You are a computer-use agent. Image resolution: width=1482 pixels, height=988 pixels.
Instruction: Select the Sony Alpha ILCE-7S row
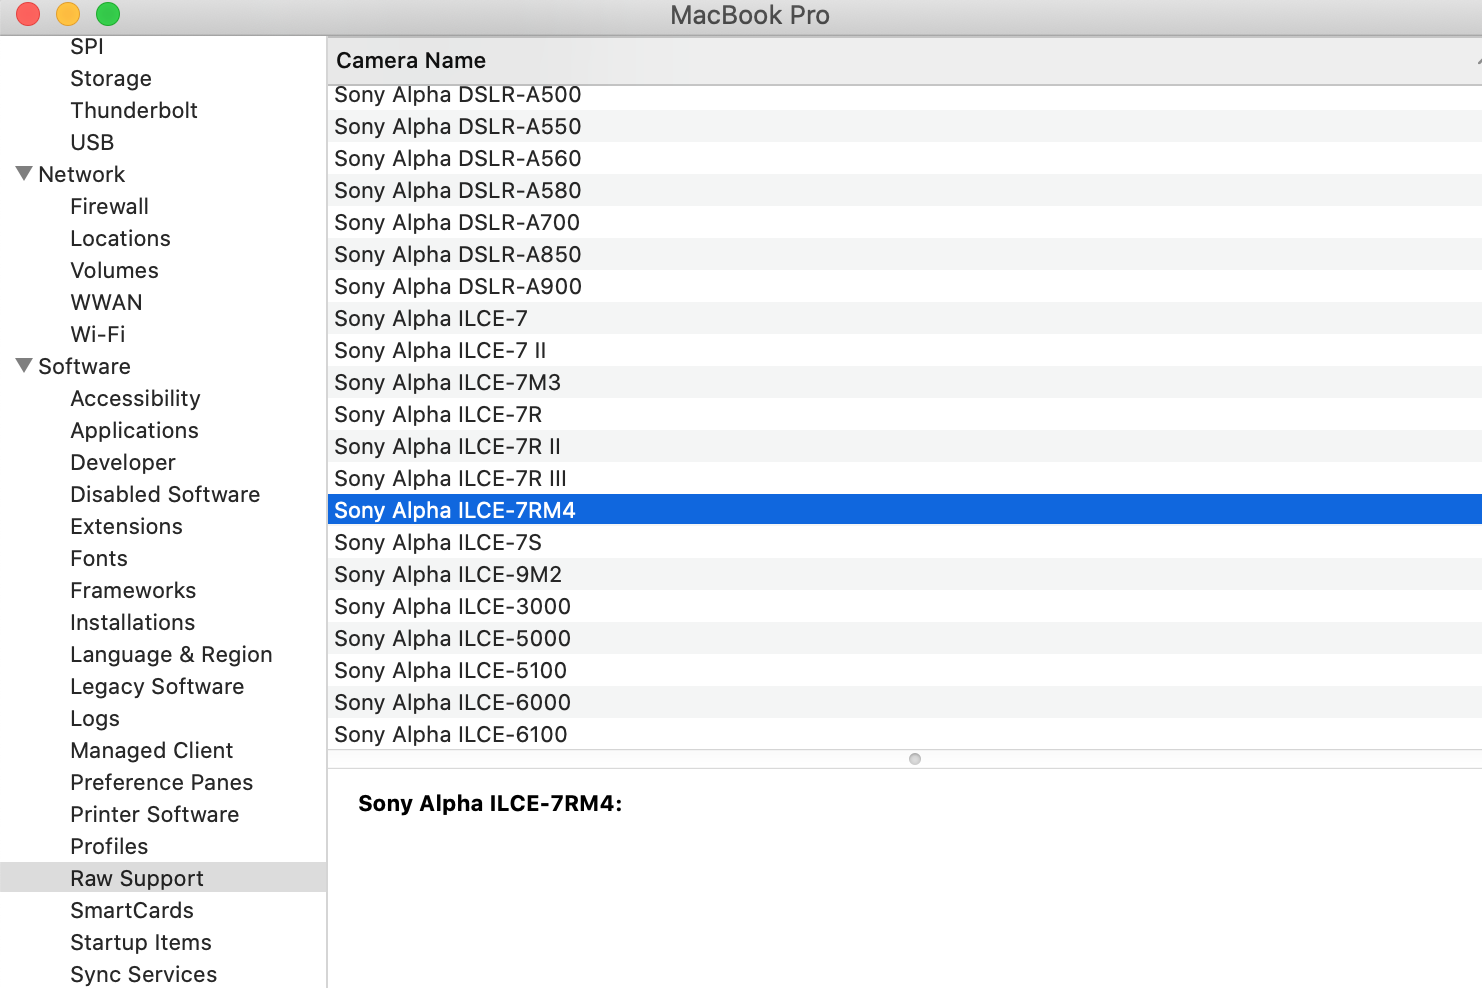(905, 542)
